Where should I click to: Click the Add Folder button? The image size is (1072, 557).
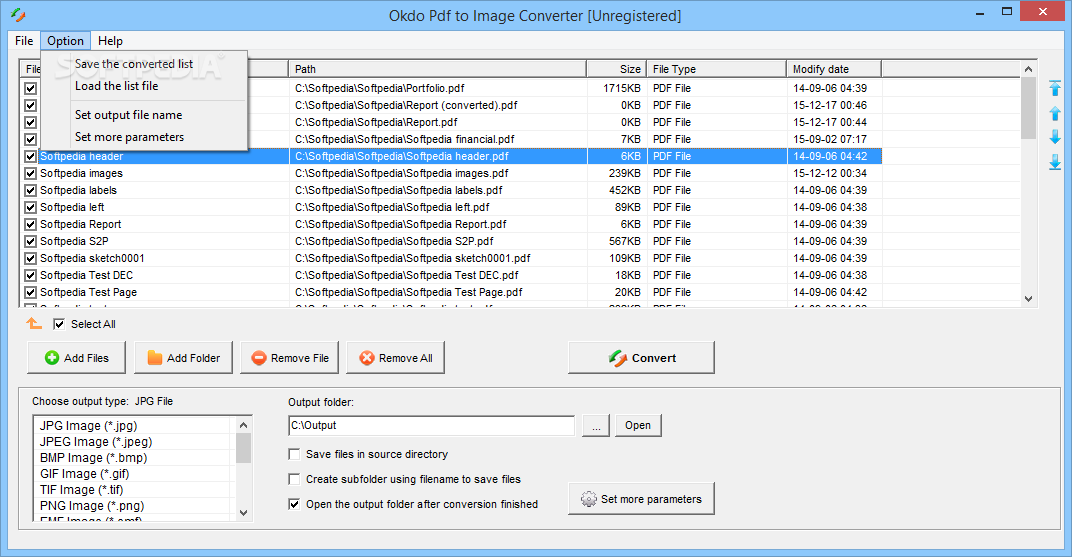pos(183,357)
